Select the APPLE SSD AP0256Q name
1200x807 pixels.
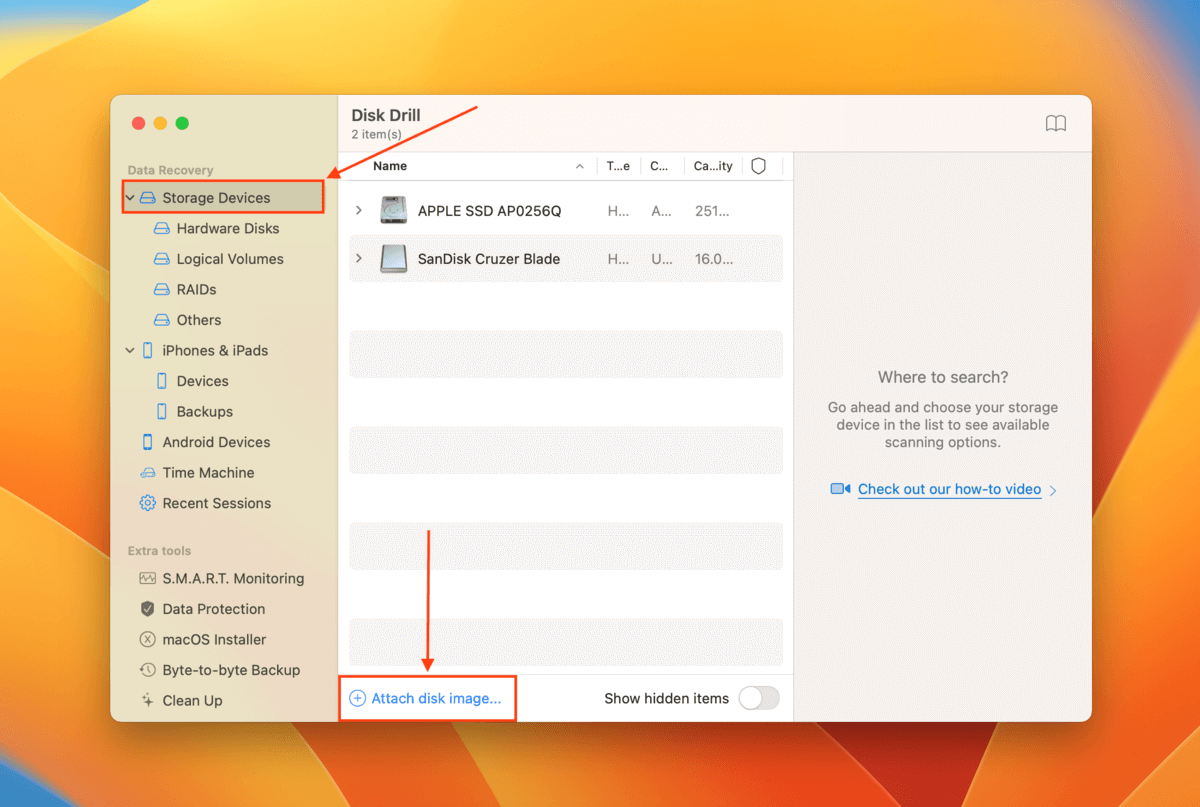coord(490,211)
